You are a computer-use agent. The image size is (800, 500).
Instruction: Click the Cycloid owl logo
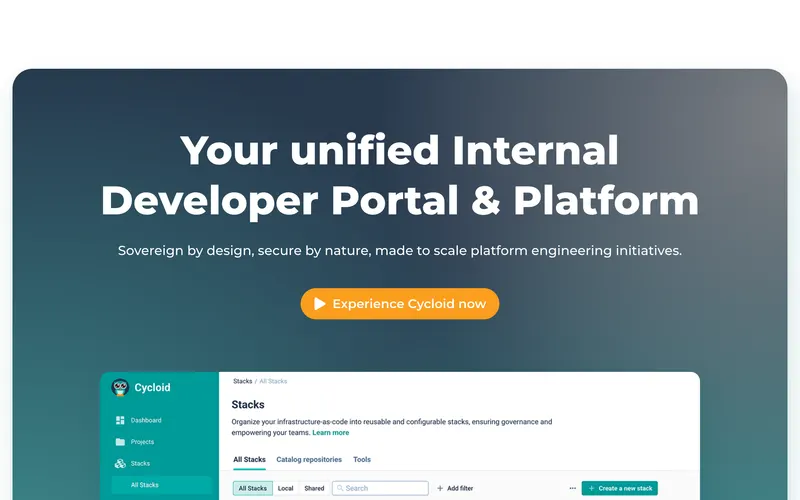coord(120,388)
